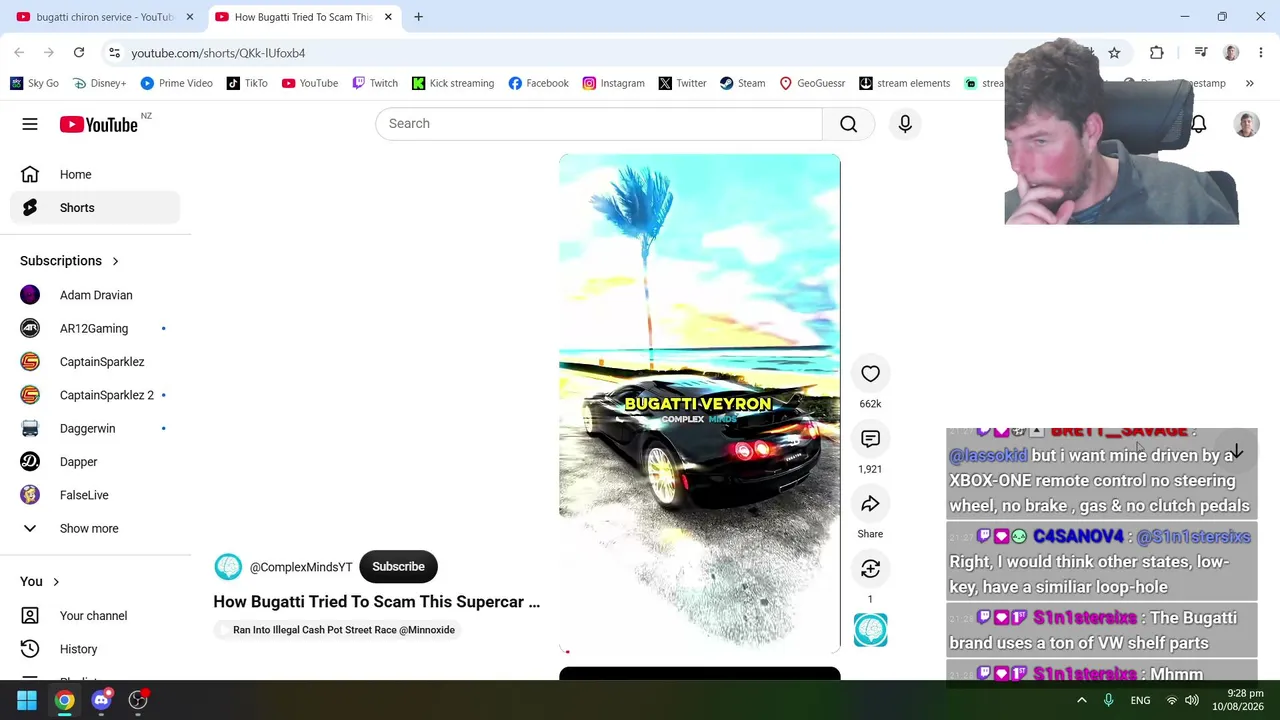This screenshot has width=1280, height=720.
Task: Open the clock and date in the taskbar
Action: tap(1239, 700)
